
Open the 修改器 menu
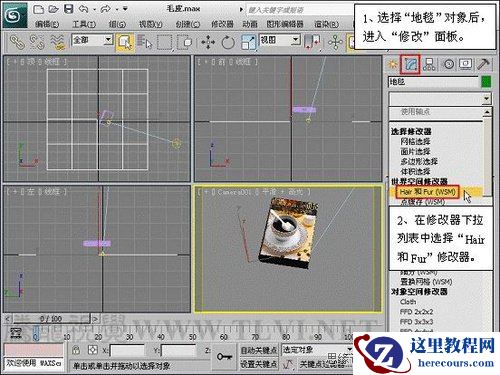point(222,24)
